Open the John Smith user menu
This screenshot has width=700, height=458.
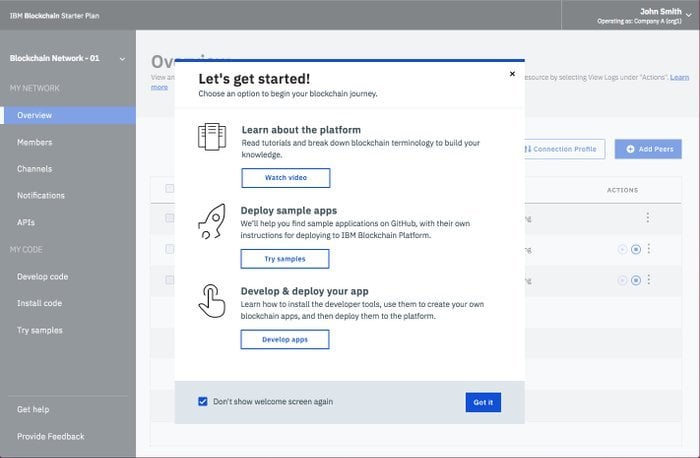(x=688, y=16)
